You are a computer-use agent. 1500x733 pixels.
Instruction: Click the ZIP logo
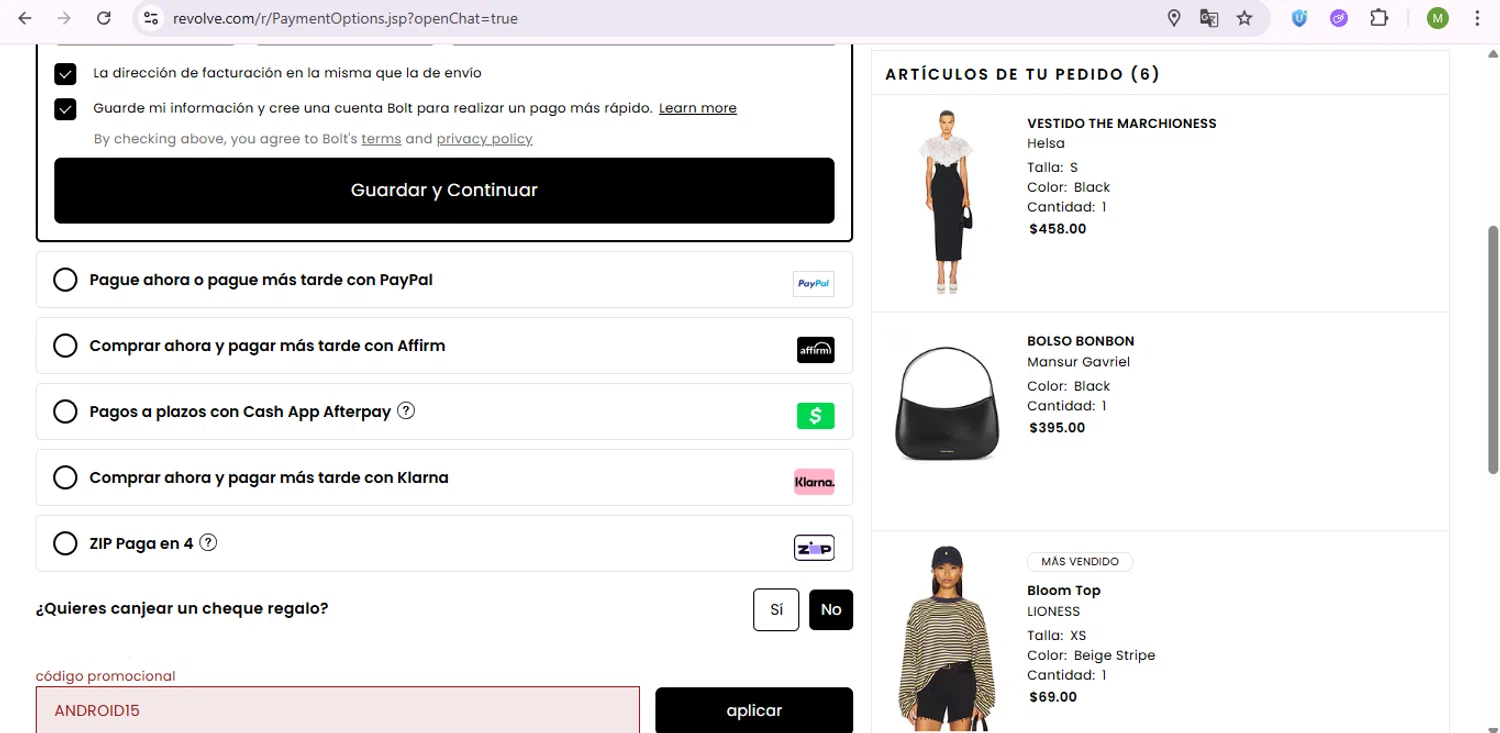[815, 548]
